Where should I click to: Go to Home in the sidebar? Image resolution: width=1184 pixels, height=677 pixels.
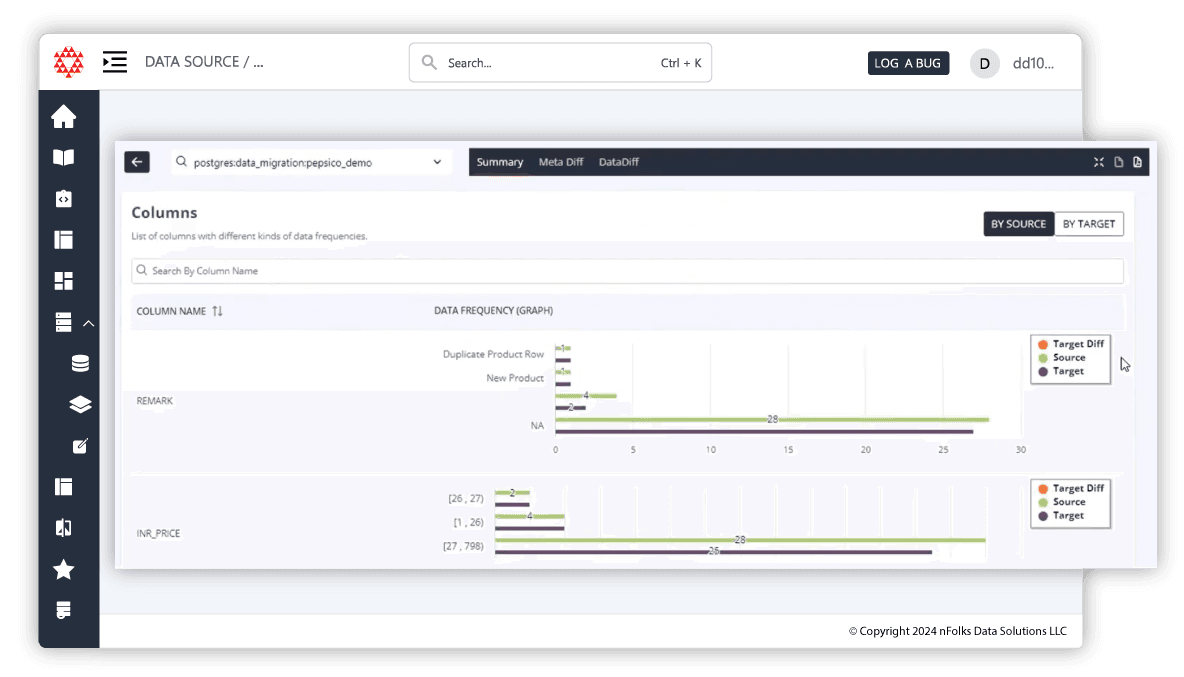64,117
